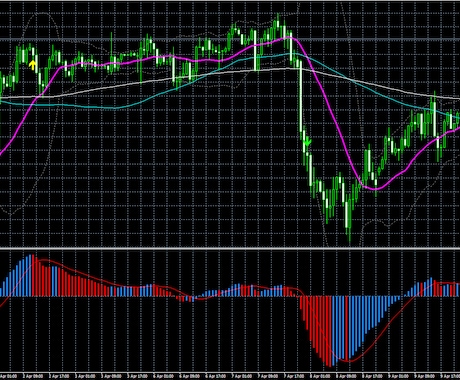Viewport: 460px width, 380px height.
Task: Click the '3 Apr 01:00' time axis label
Action: pos(85,376)
